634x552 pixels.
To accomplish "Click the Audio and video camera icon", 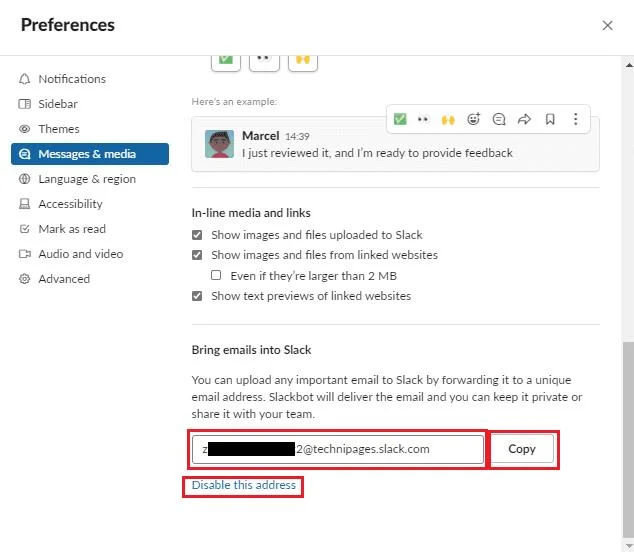I will point(25,254).
